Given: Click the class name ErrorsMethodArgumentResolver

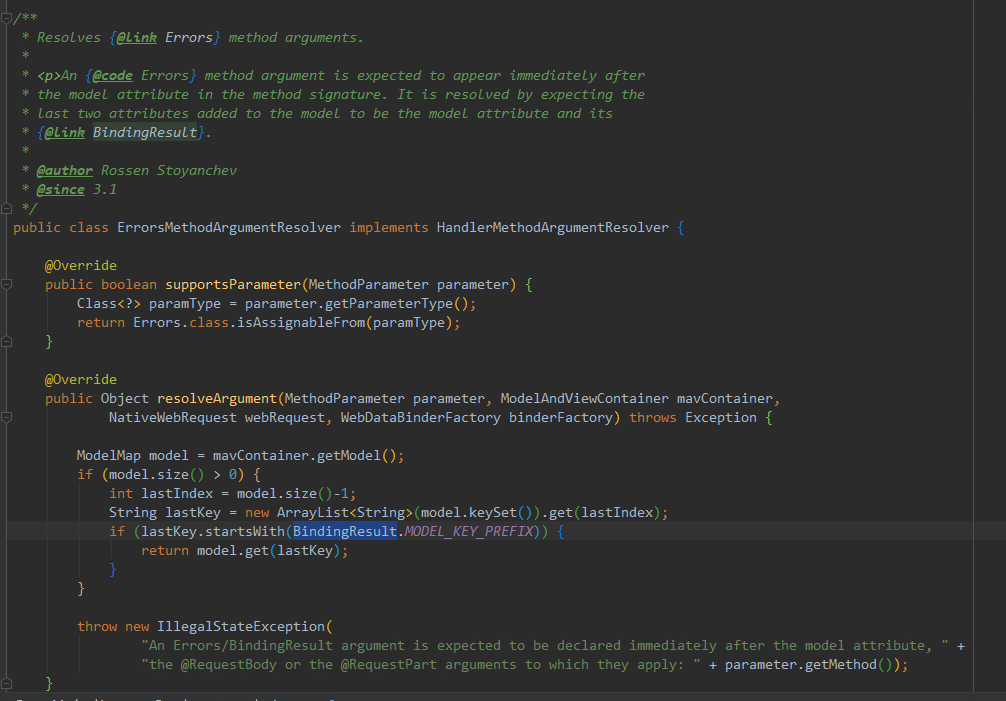Looking at the screenshot, I should (228, 227).
